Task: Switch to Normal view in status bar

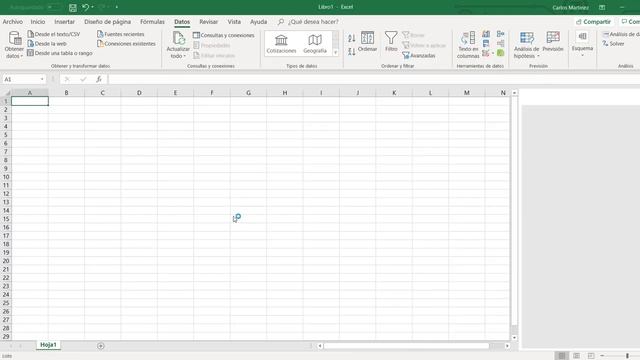Action: (x=562, y=356)
